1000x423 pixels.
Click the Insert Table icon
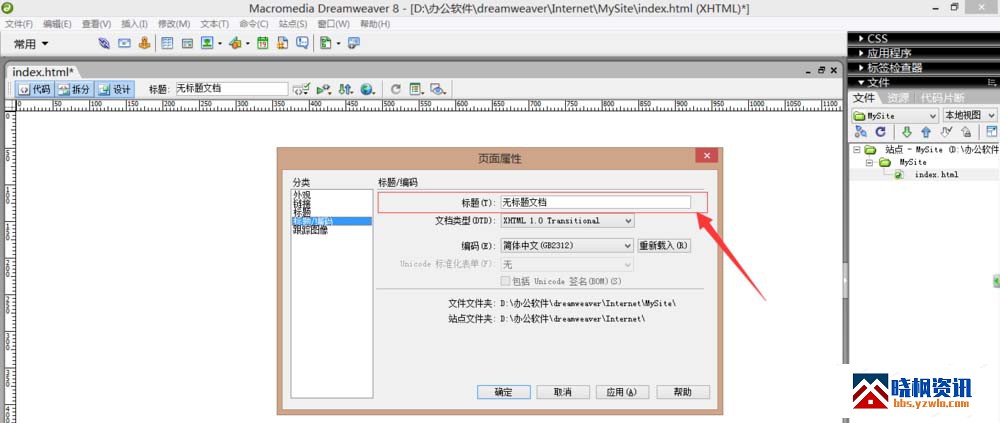click(x=167, y=43)
